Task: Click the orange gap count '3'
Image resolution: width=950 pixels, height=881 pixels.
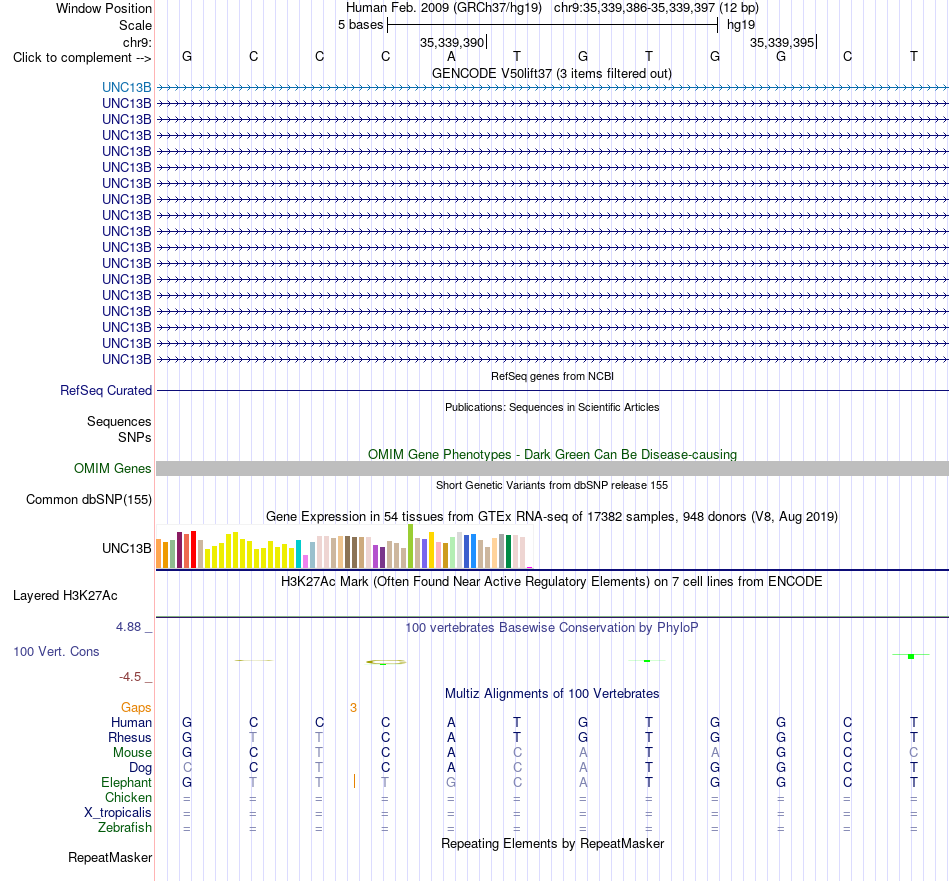Action: point(353,708)
